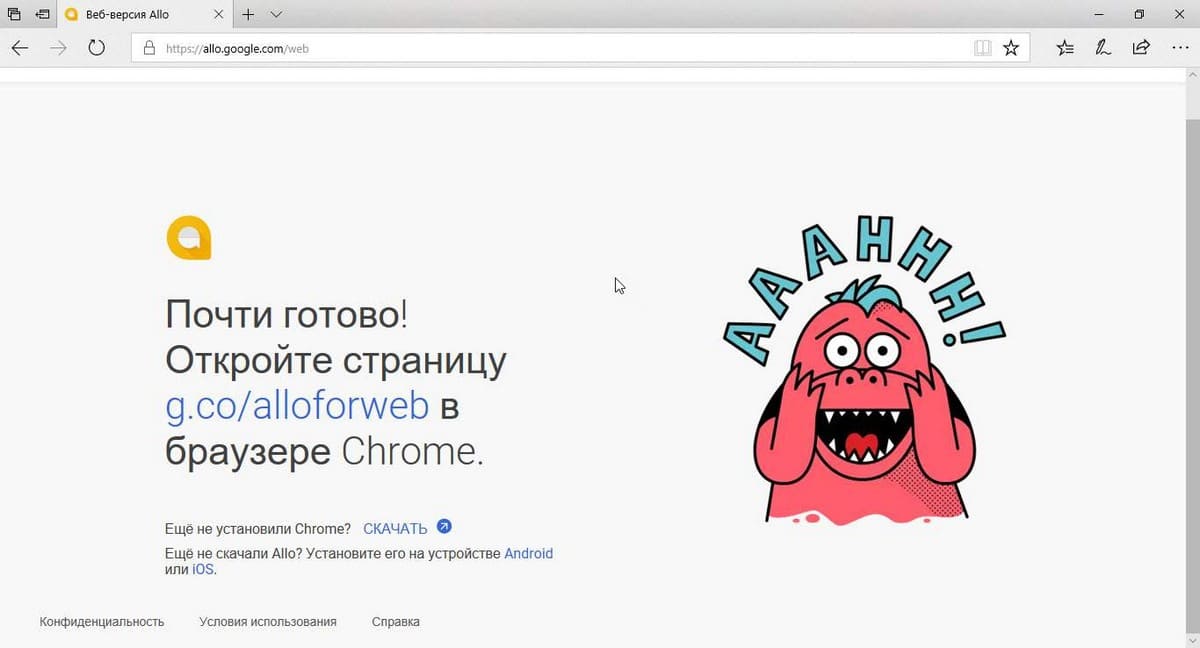Click СКАЧАТЬ download link
The image size is (1200, 648).
(x=395, y=528)
